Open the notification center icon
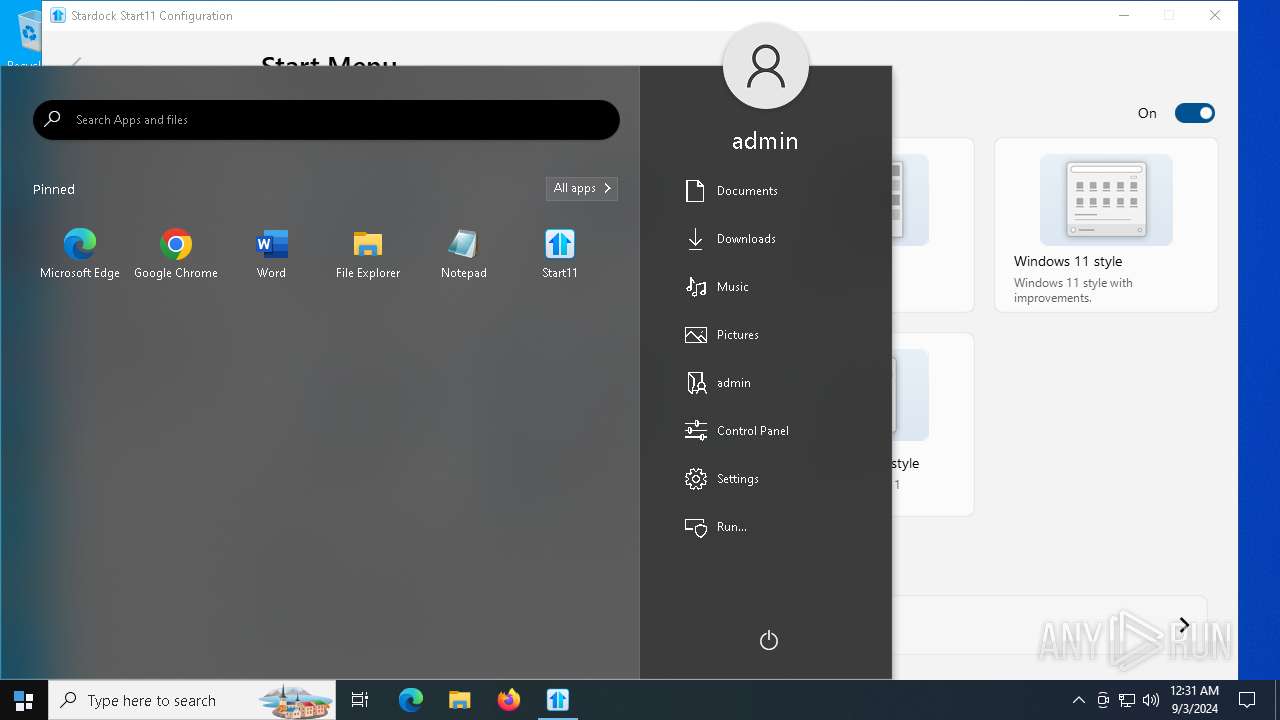The image size is (1280, 720). 1247,700
